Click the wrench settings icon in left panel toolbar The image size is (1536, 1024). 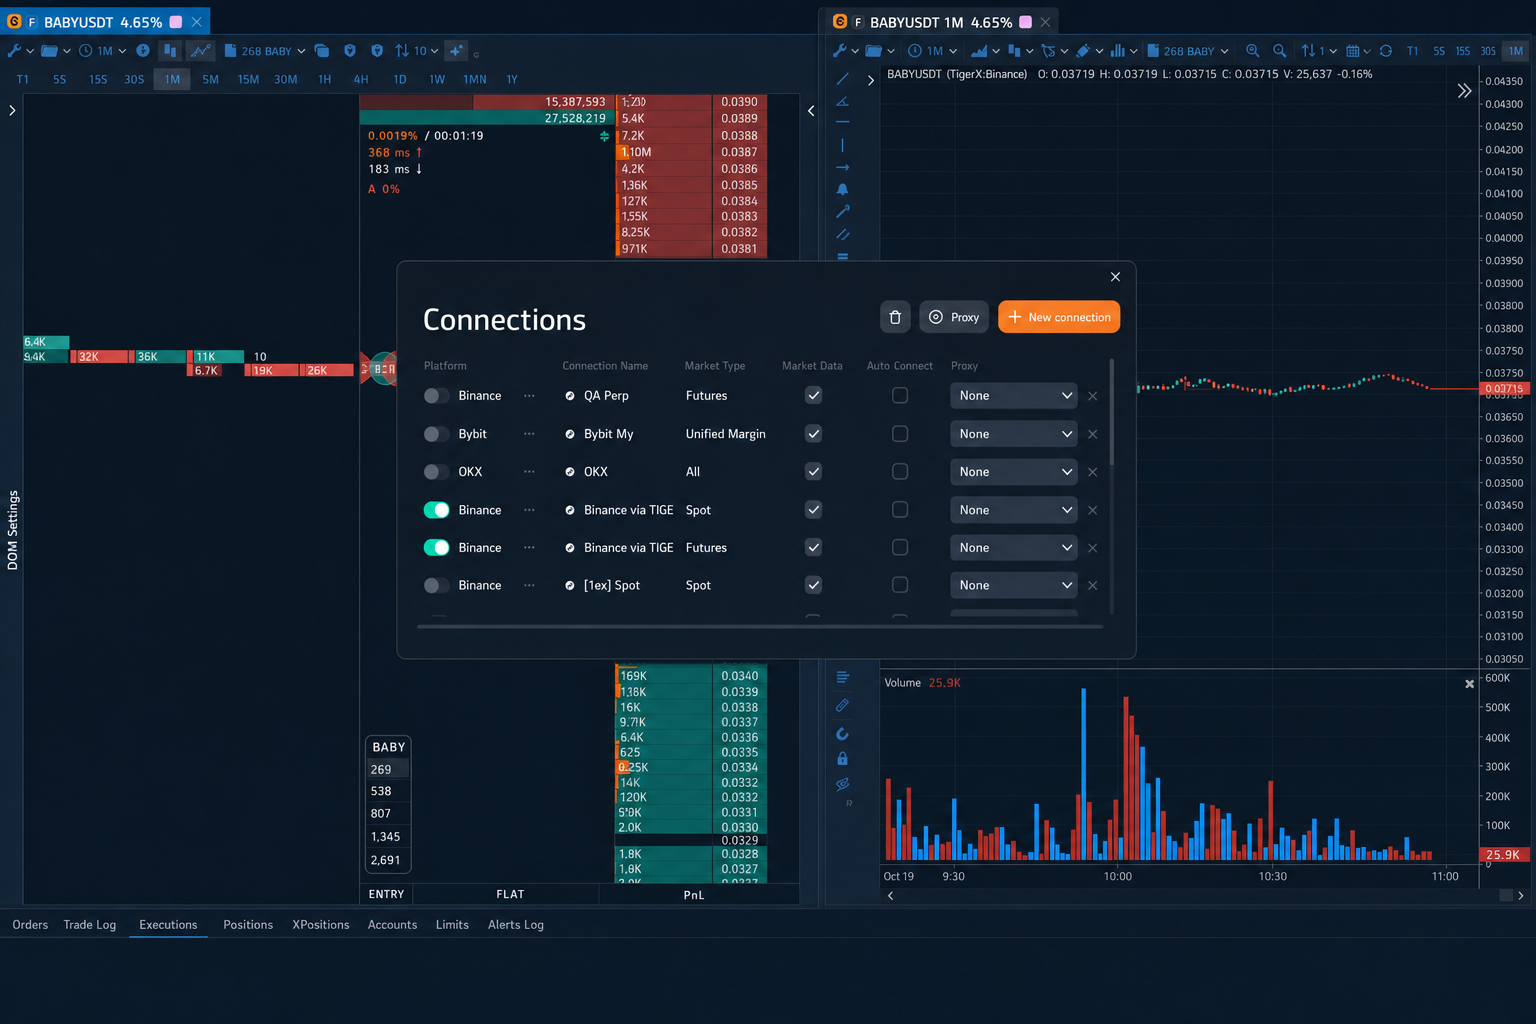(14, 51)
